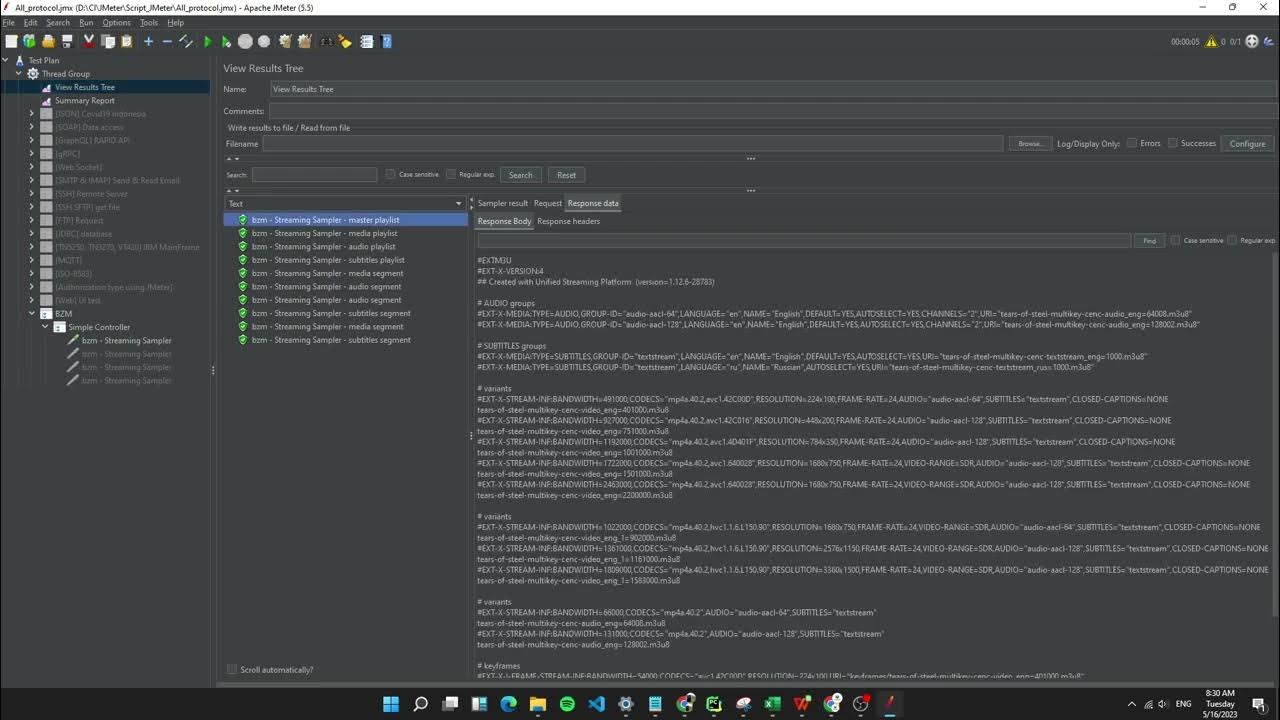
Task: Click the Clear results toolbar icon
Action: (285, 42)
